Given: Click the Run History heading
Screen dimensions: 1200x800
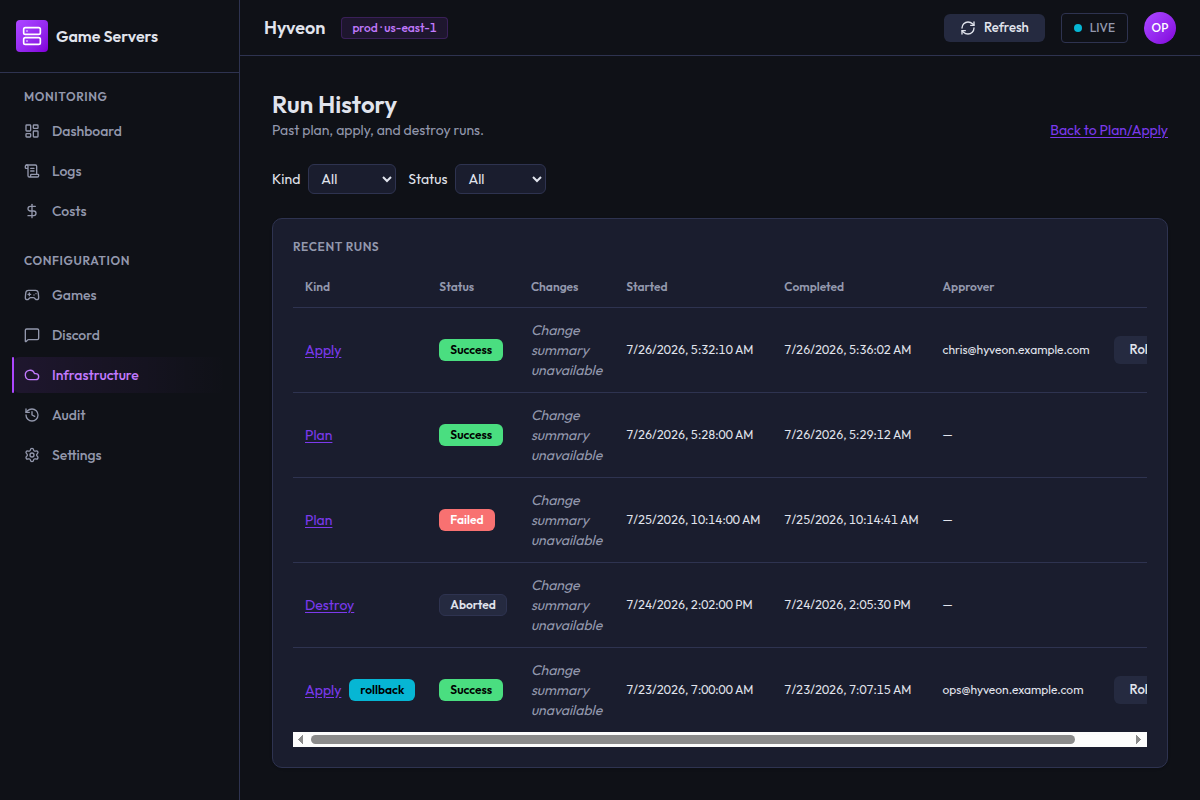Looking at the screenshot, I should point(335,105).
